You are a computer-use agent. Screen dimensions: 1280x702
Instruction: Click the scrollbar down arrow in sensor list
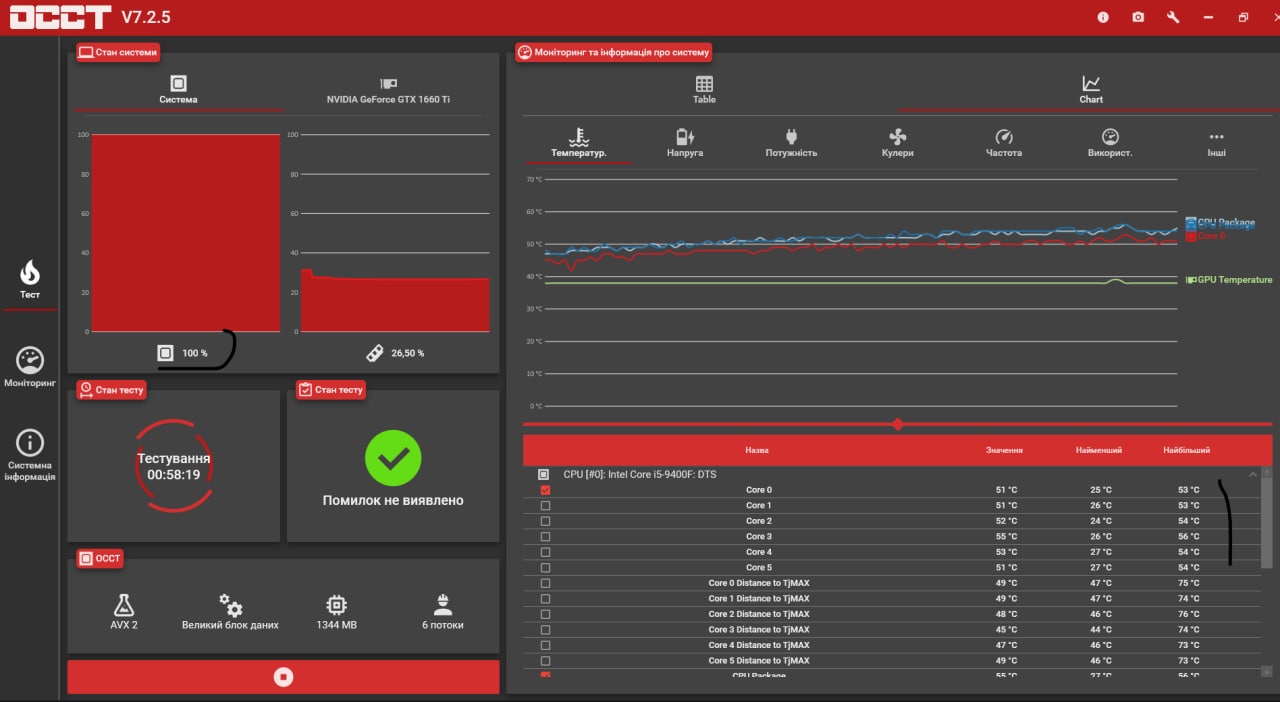(1267, 671)
